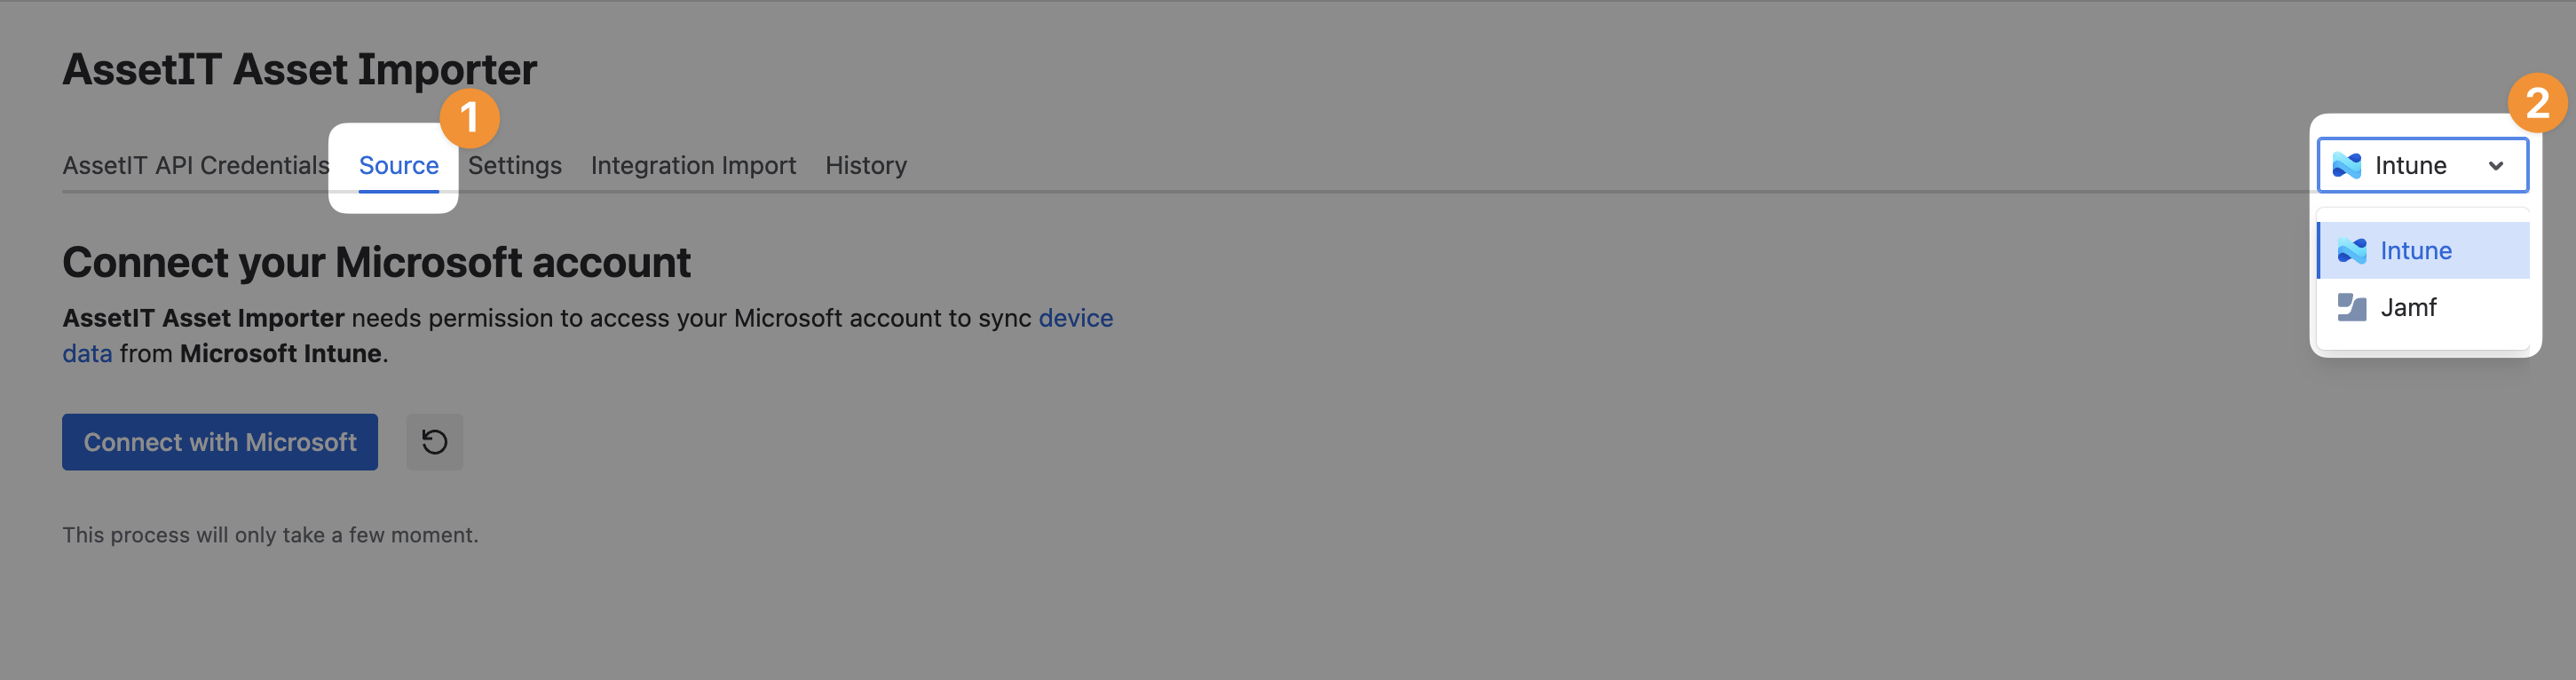
Task: View the History tab
Action: click(865, 165)
